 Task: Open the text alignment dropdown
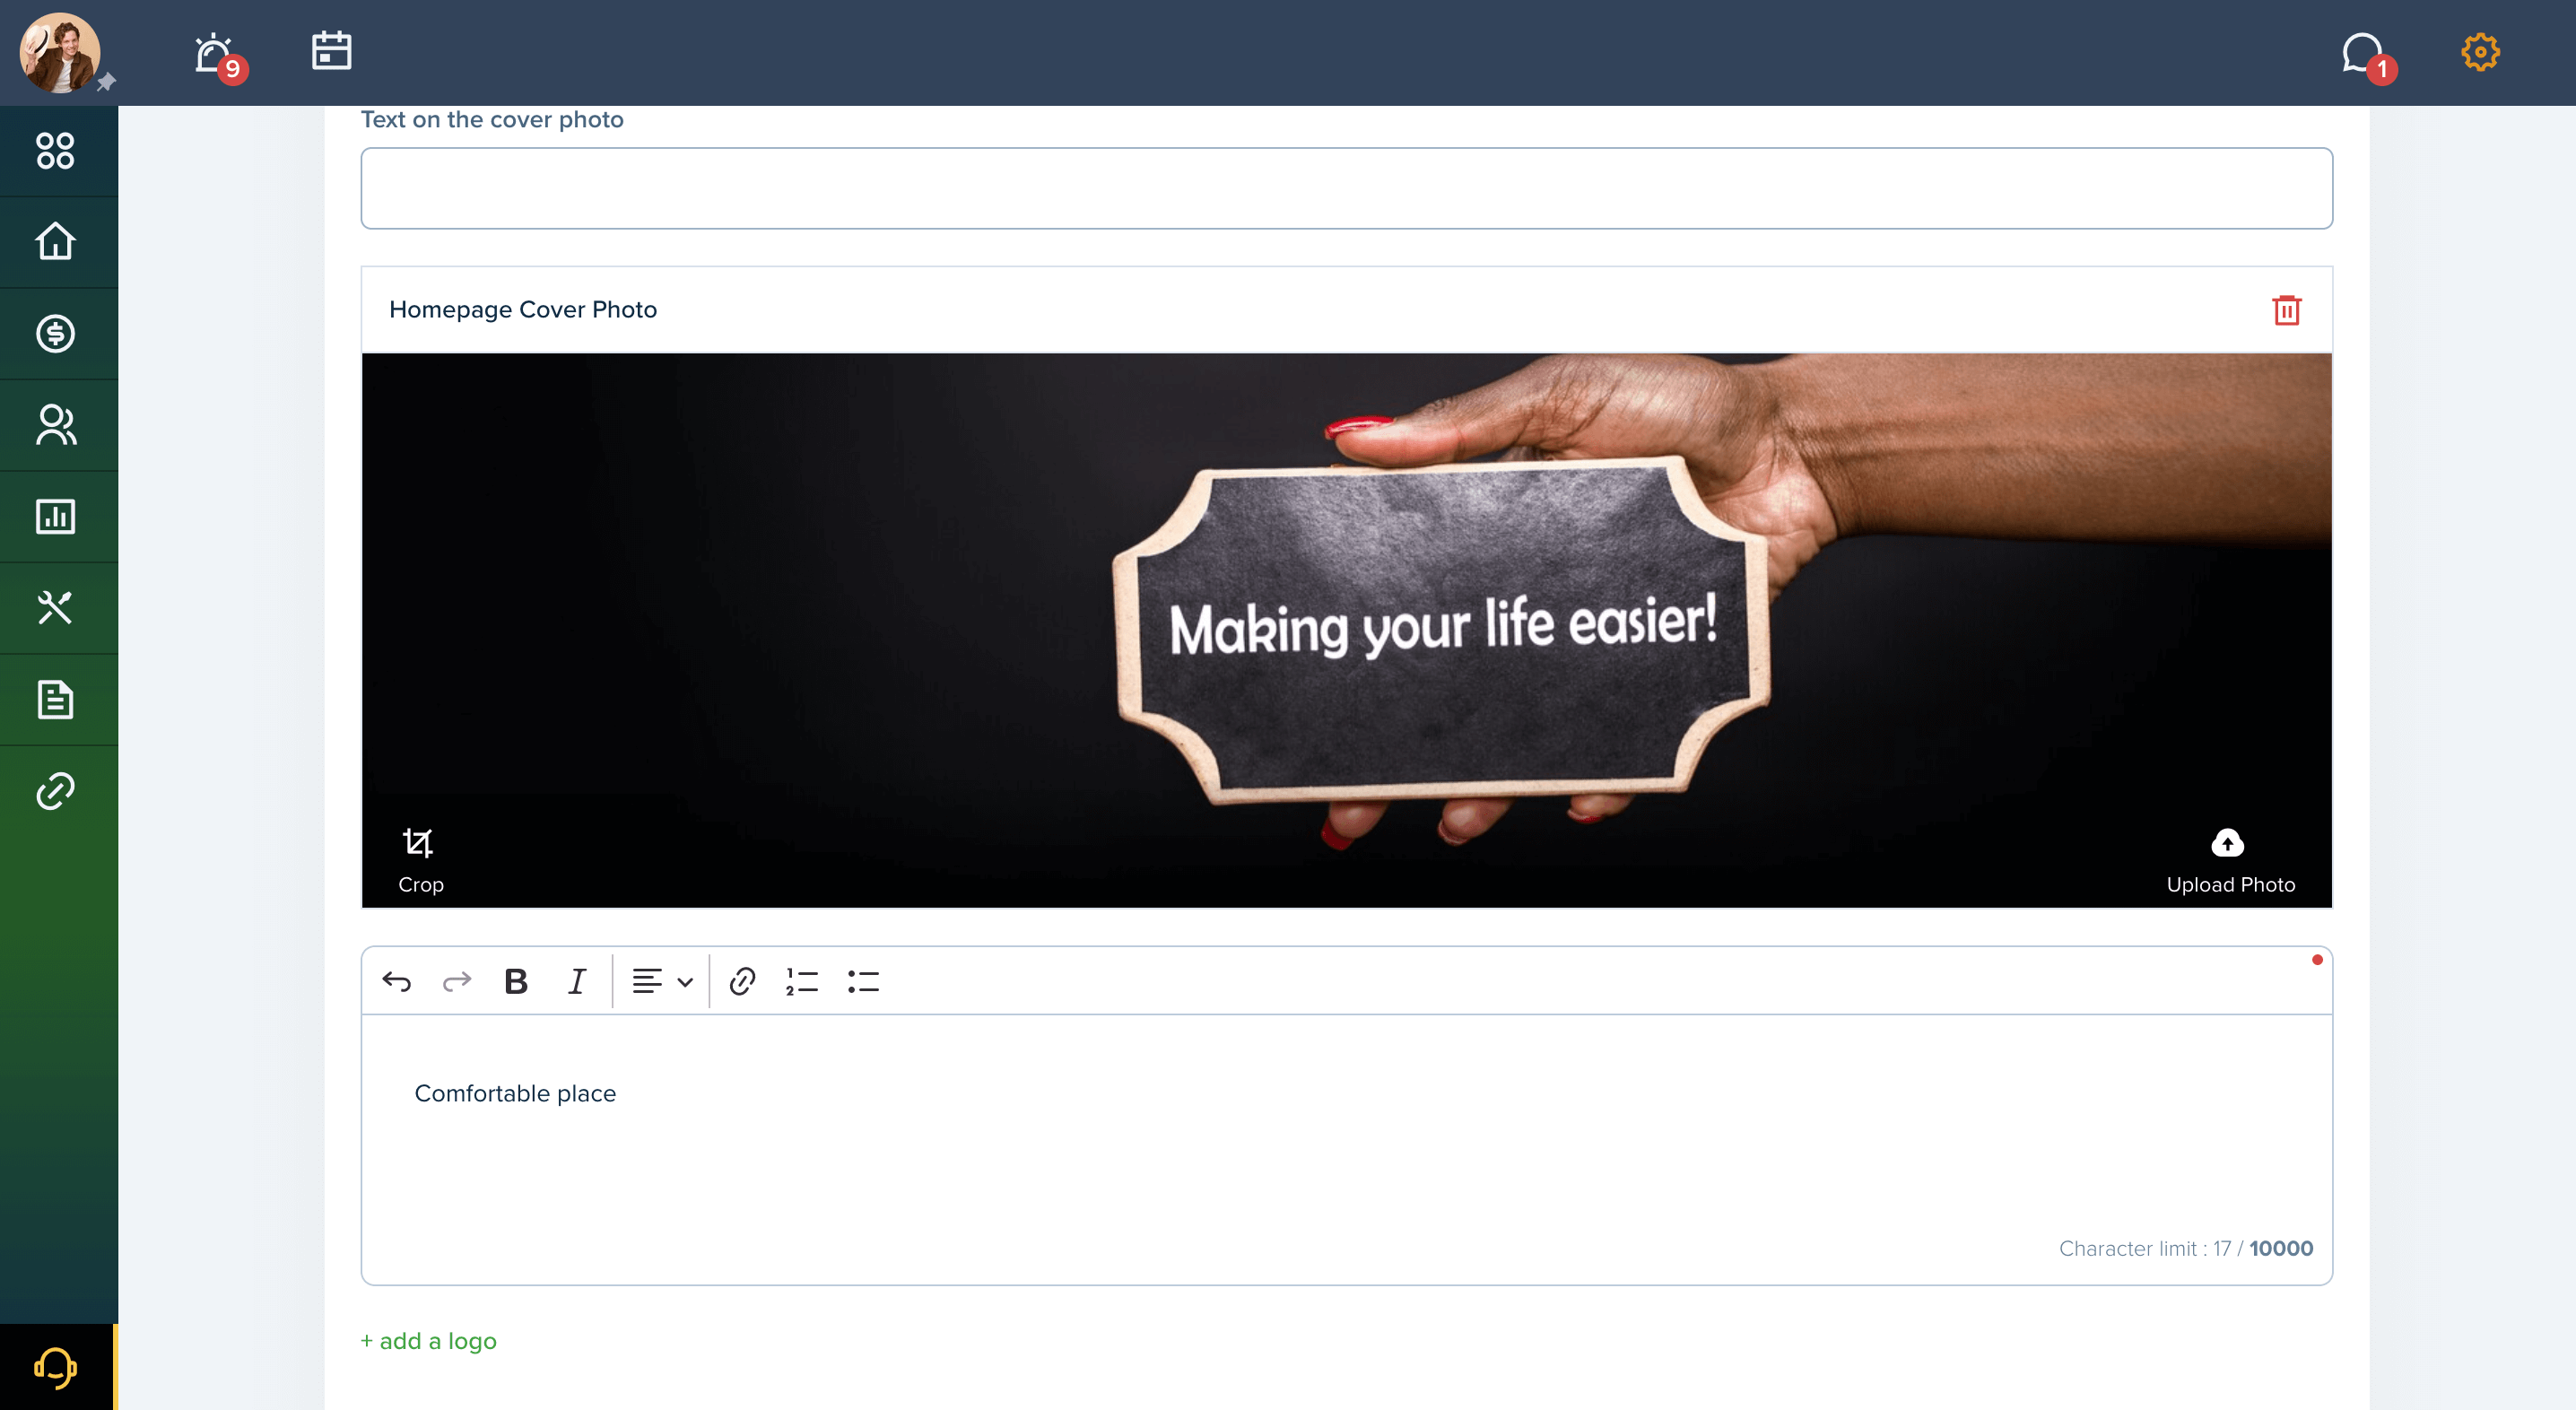coord(662,981)
